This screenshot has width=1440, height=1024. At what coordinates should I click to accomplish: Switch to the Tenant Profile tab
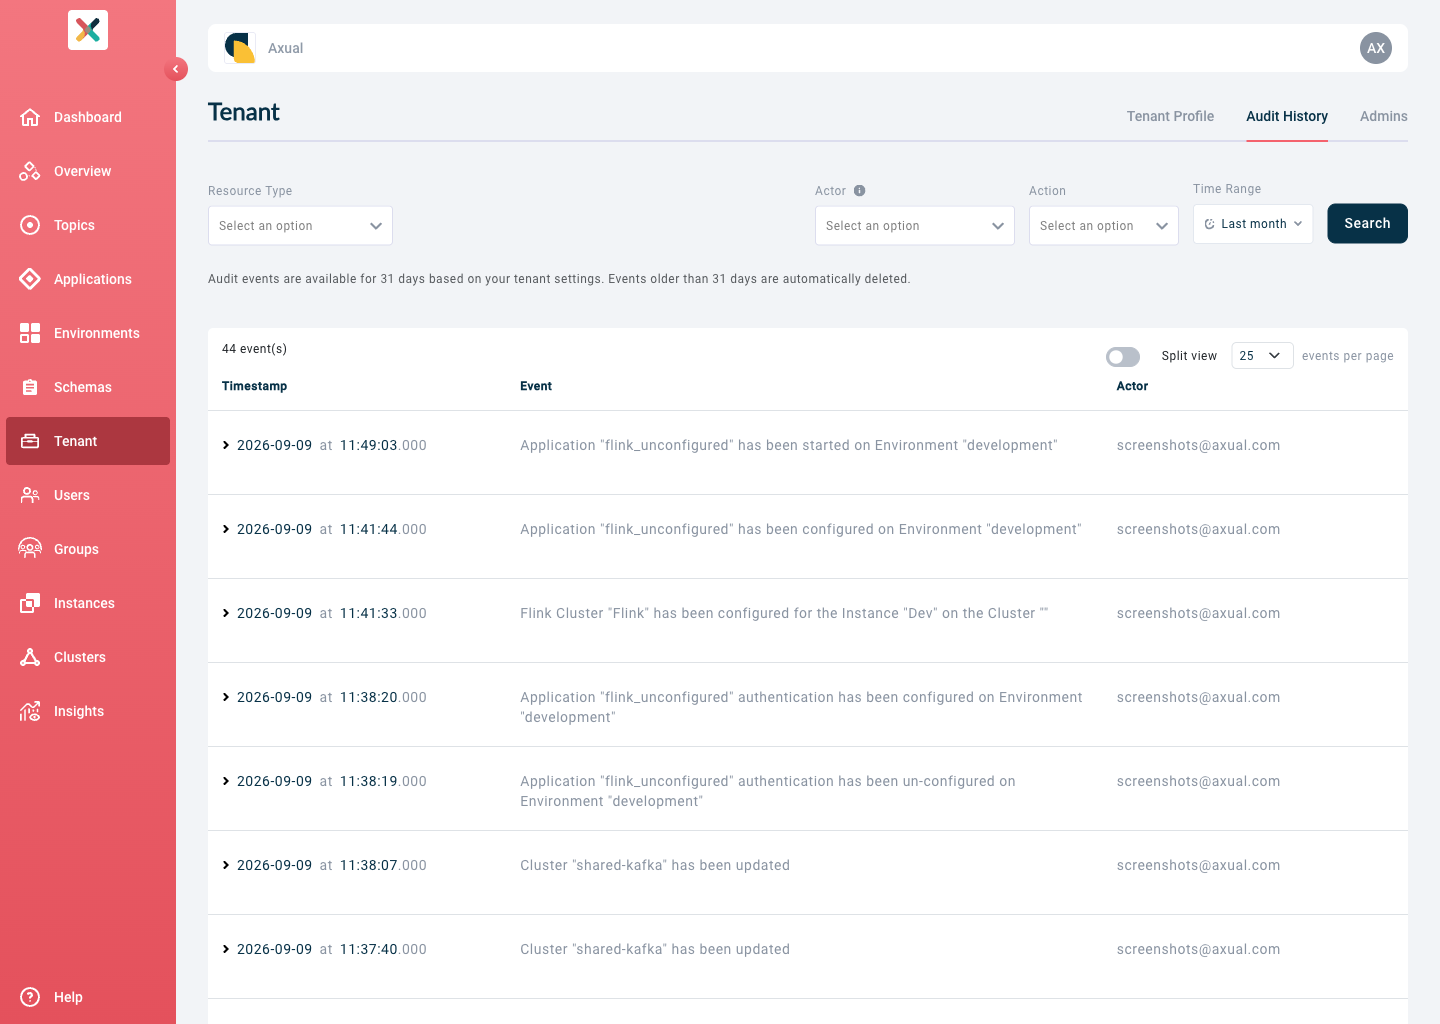pyautogui.click(x=1170, y=116)
